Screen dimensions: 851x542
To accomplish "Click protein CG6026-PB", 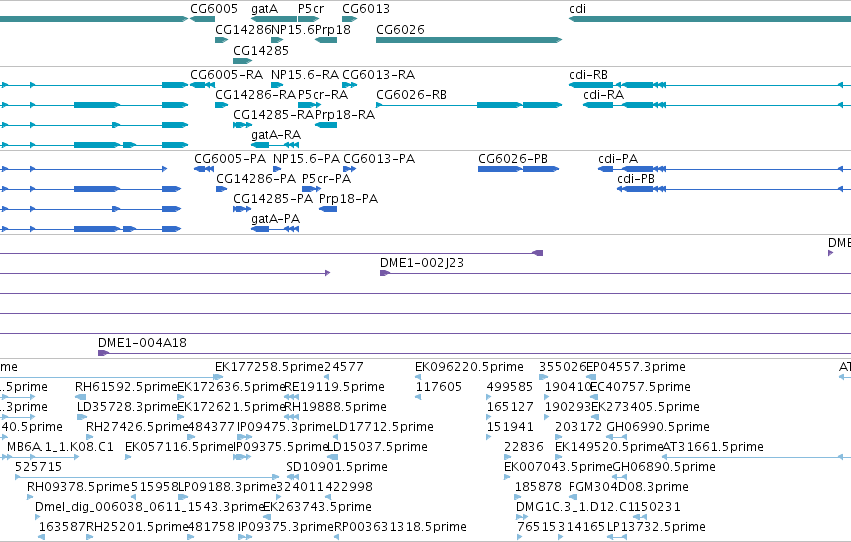I will pyautogui.click(x=513, y=158).
